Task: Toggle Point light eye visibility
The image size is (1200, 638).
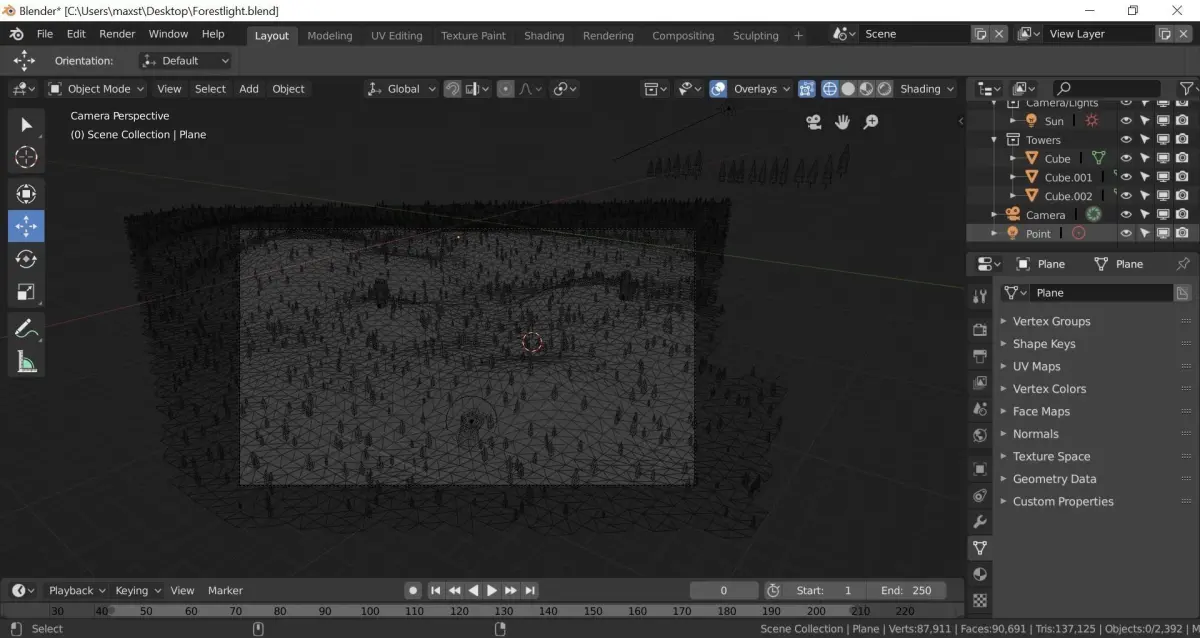Action: tap(1126, 234)
